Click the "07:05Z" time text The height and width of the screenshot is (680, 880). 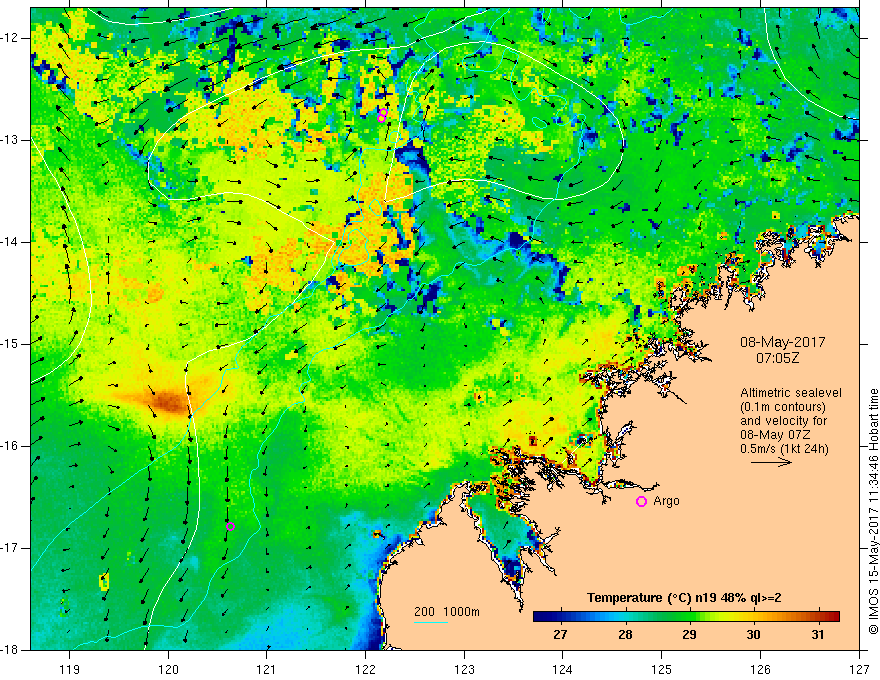pos(777,357)
